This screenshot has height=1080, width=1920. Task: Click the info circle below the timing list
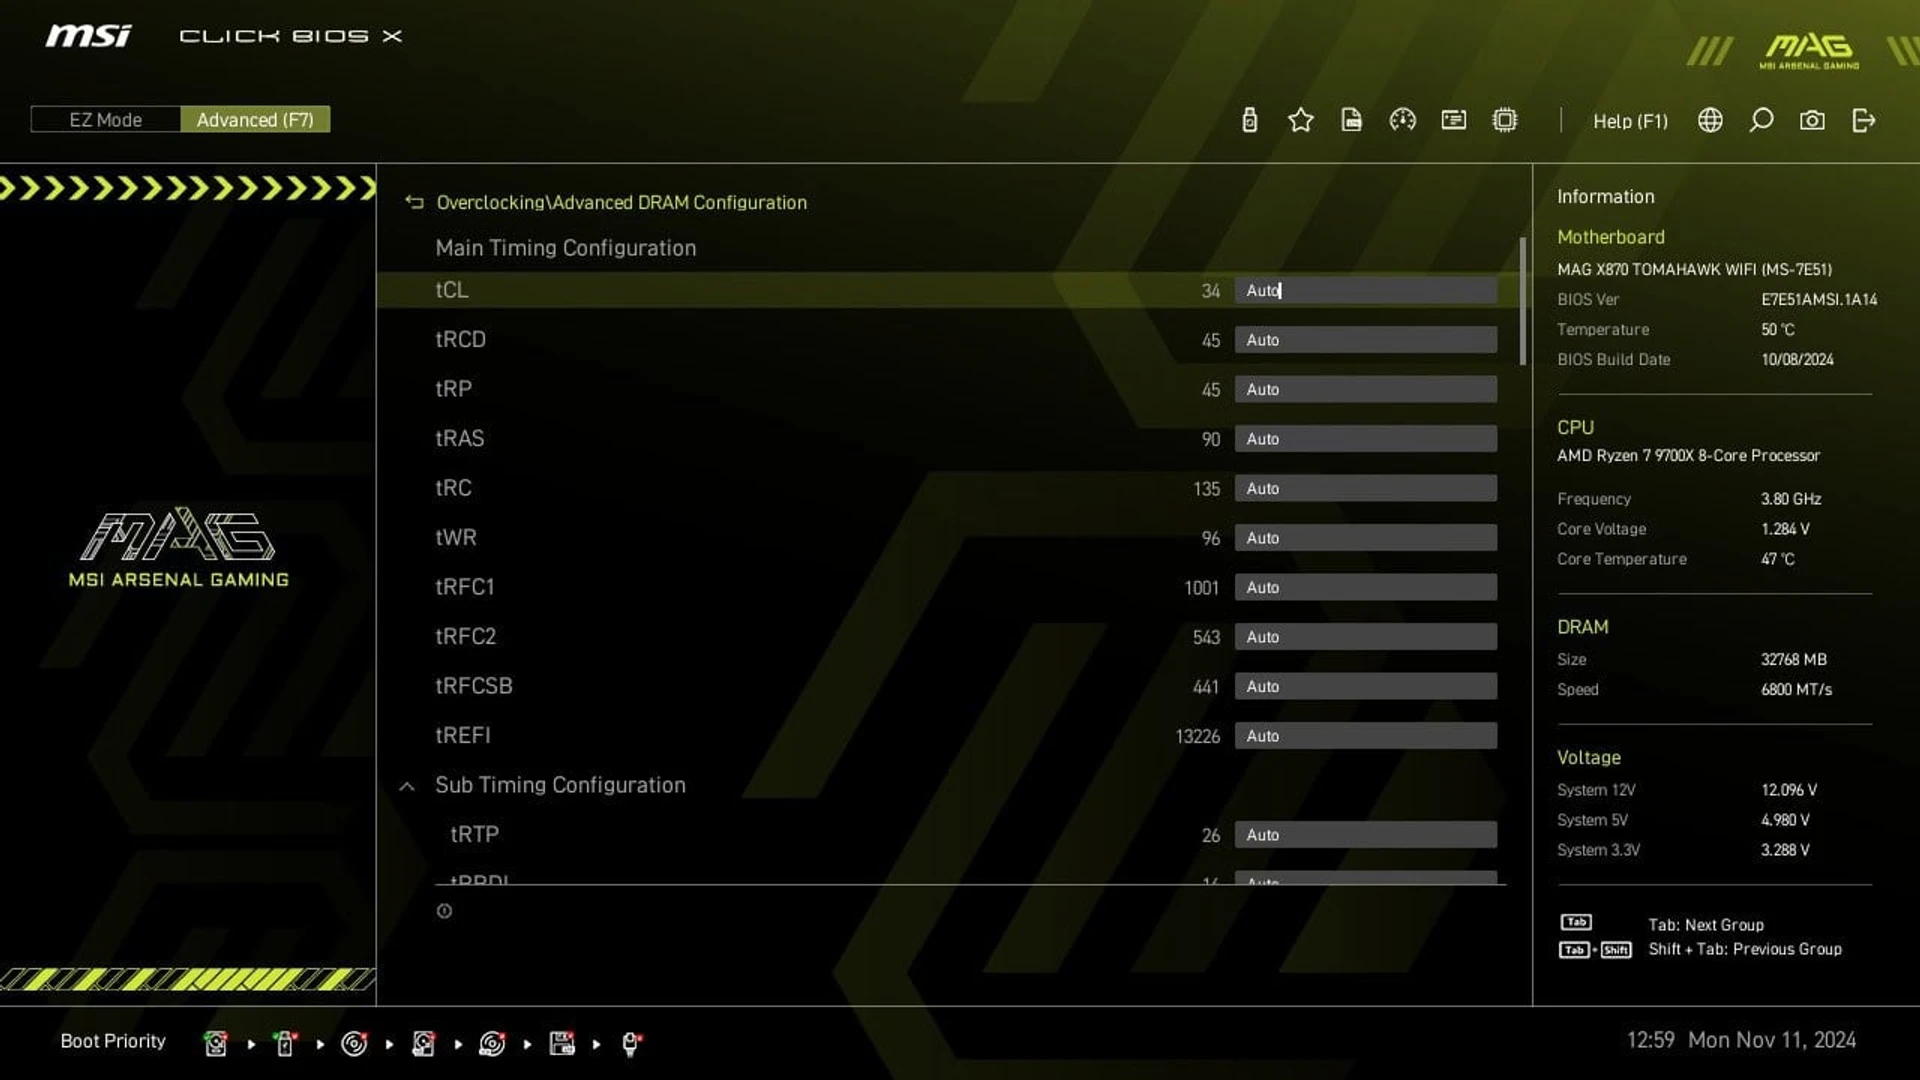coord(444,911)
